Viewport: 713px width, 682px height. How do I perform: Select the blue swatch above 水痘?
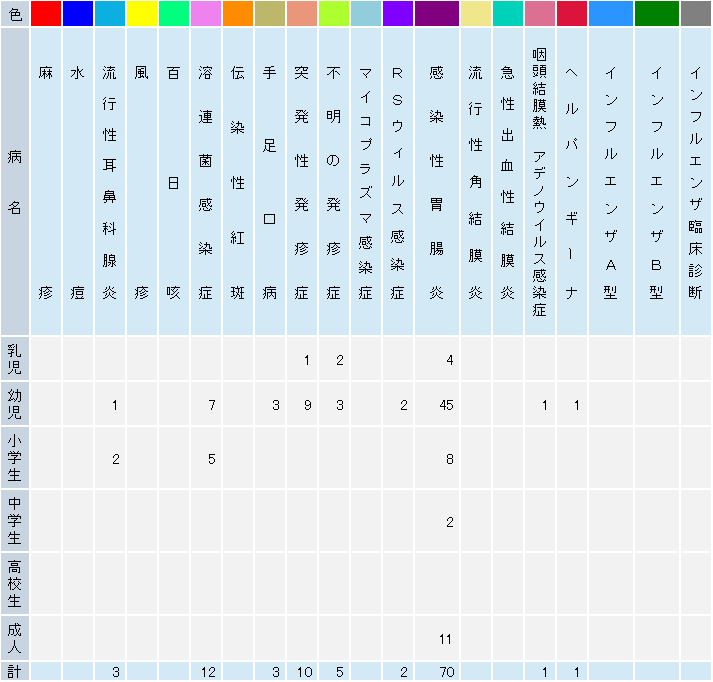pos(78,14)
